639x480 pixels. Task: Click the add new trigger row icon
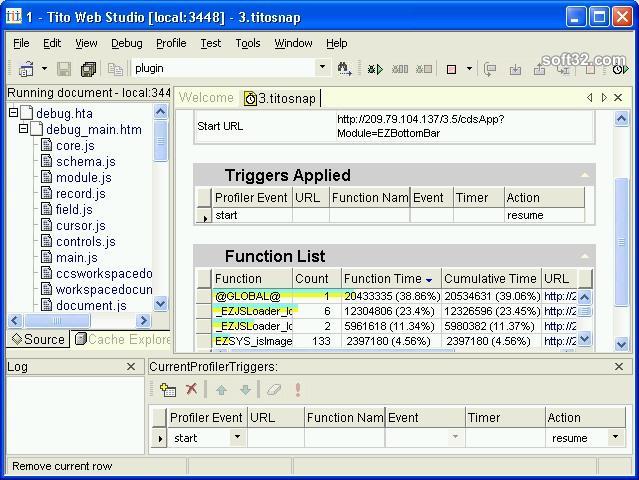point(168,390)
